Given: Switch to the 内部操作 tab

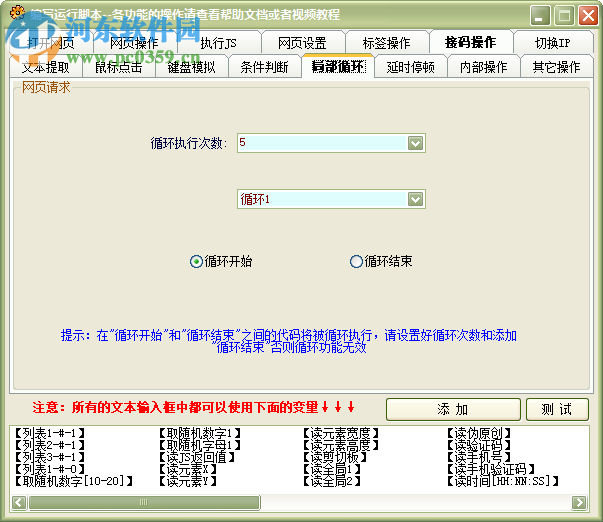Looking at the screenshot, I should pos(484,67).
